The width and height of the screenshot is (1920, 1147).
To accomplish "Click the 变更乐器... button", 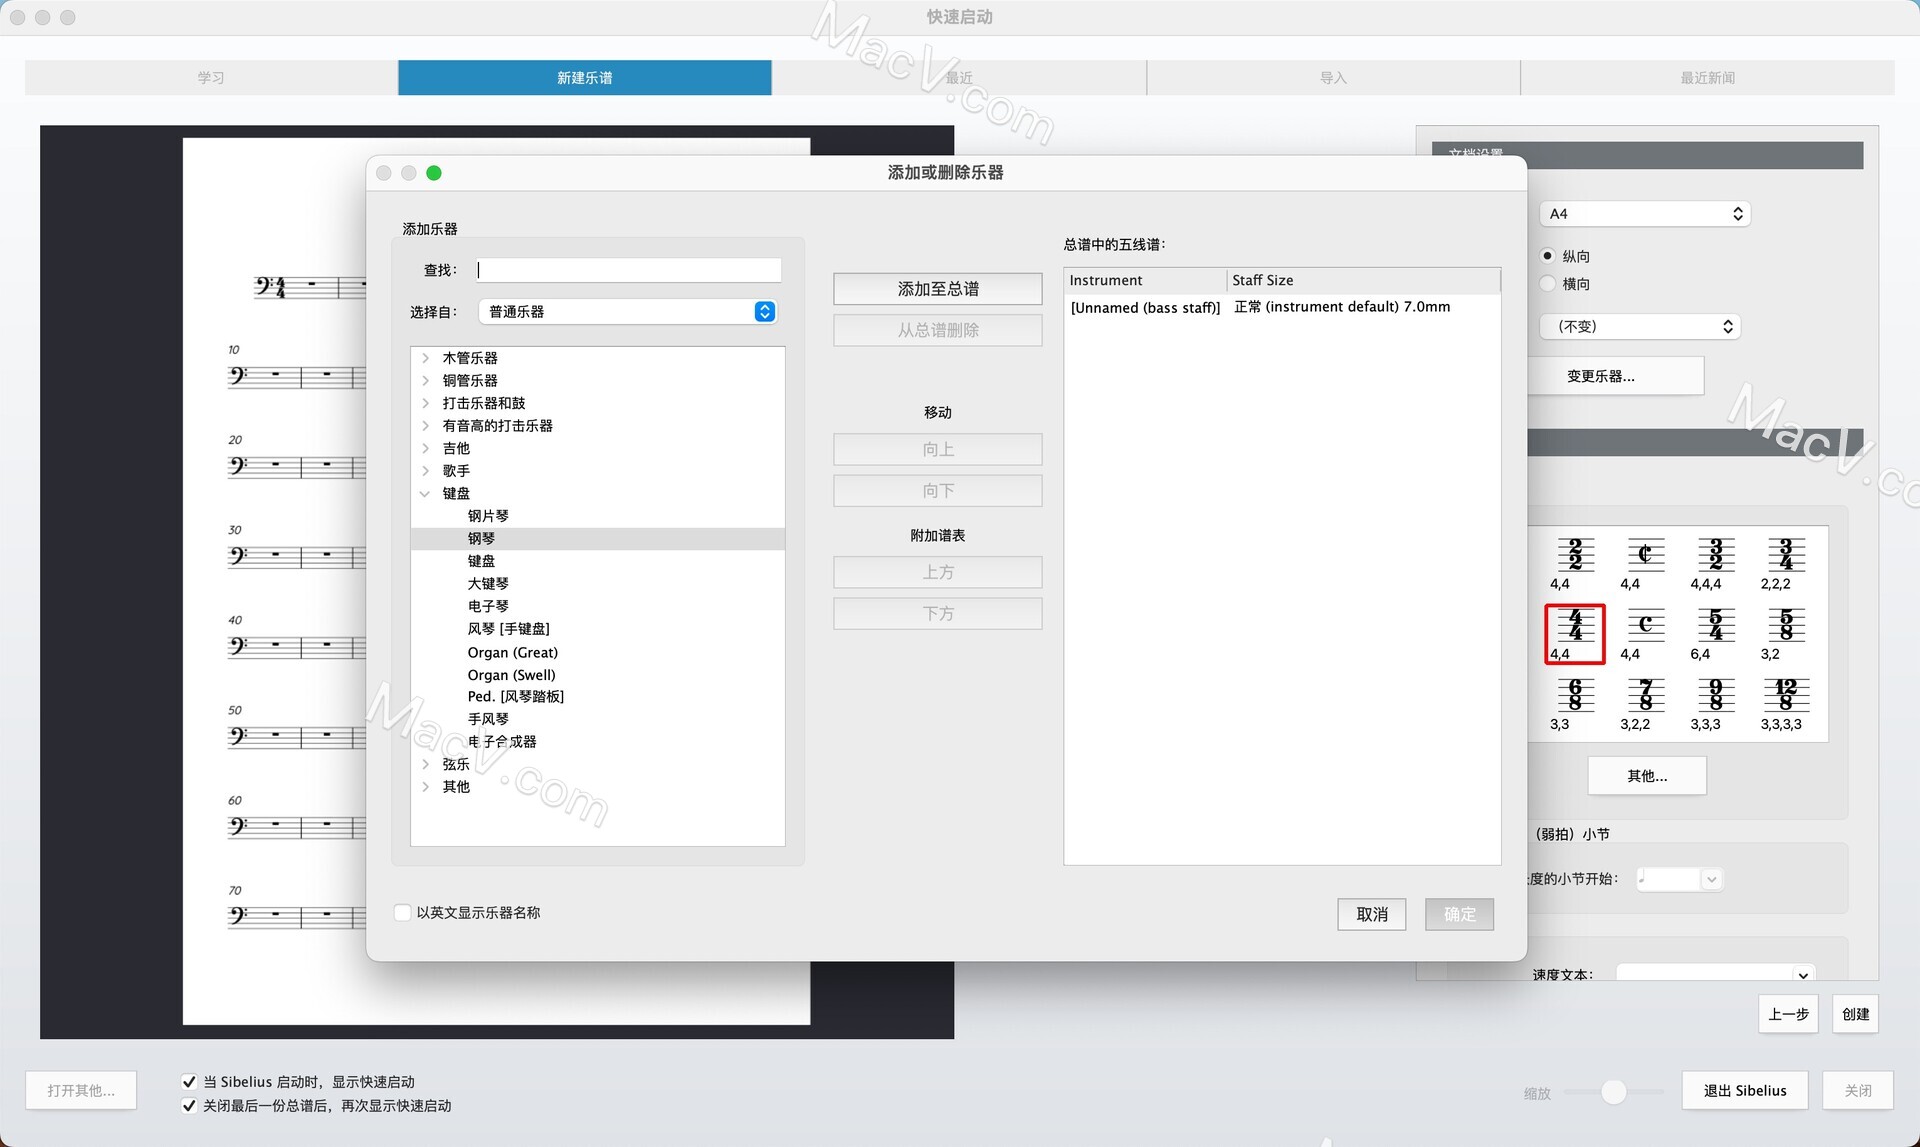I will click(1615, 376).
